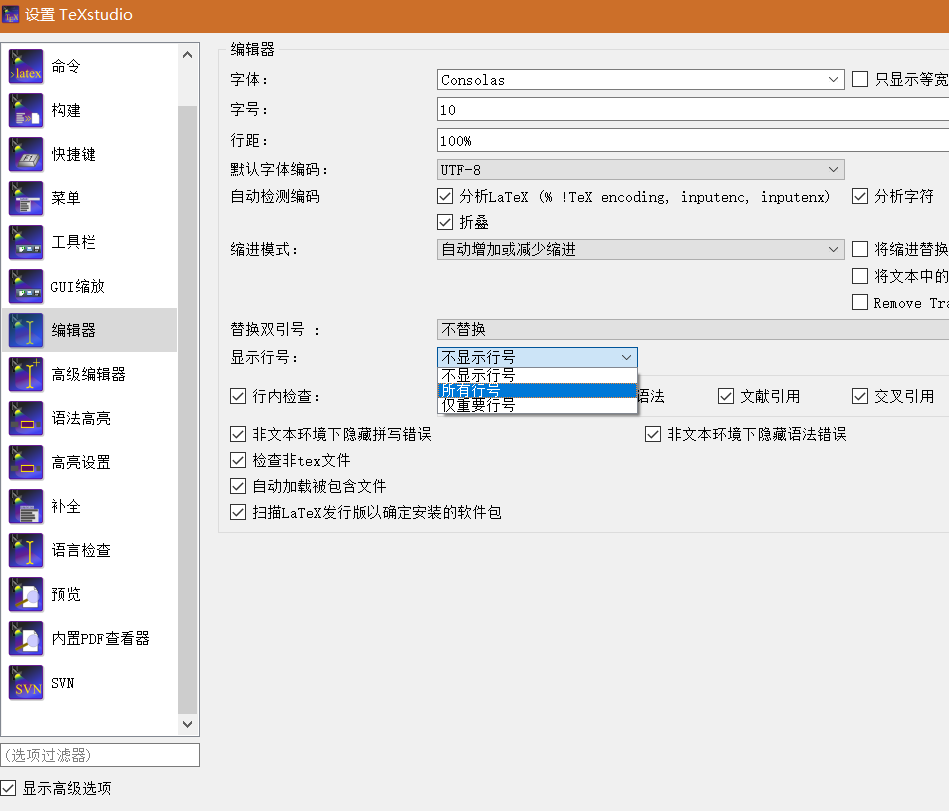Viewport: 949px width, 811px height.
Task: Toggle 将文本中的 checkbox
Action: point(859,276)
